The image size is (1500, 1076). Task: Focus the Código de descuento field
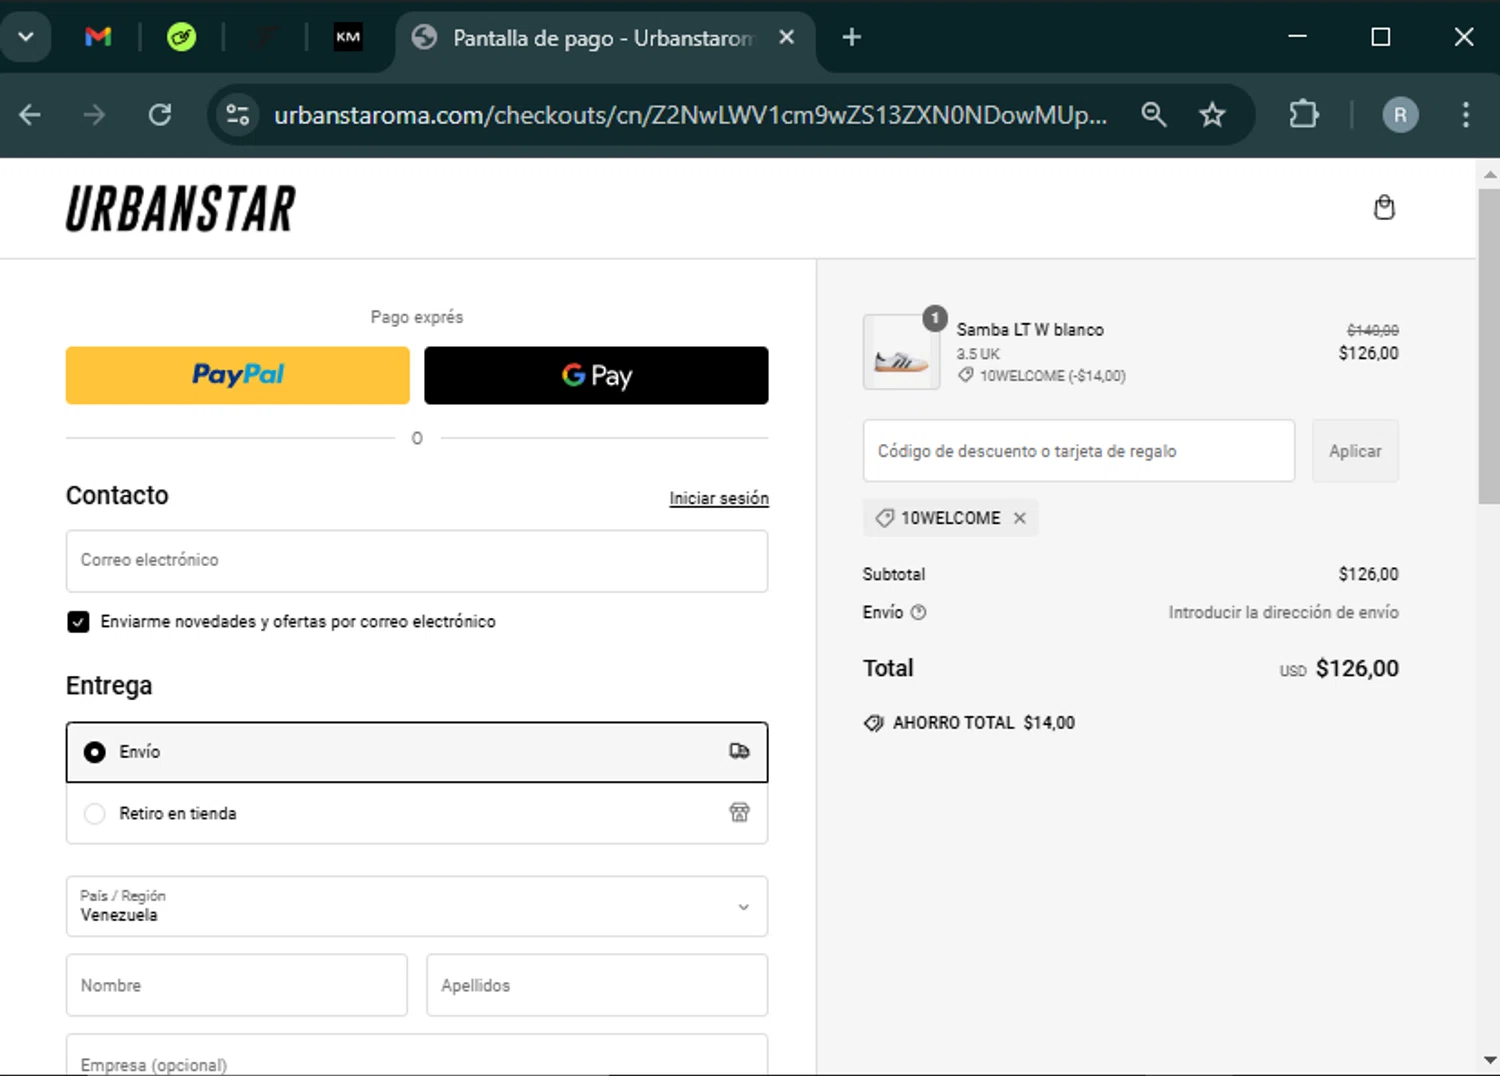click(1079, 451)
